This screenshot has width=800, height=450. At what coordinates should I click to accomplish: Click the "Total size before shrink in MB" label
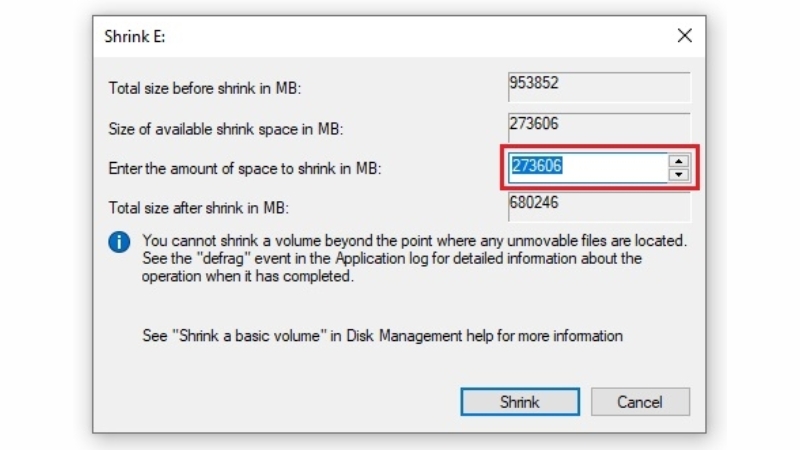(x=205, y=88)
